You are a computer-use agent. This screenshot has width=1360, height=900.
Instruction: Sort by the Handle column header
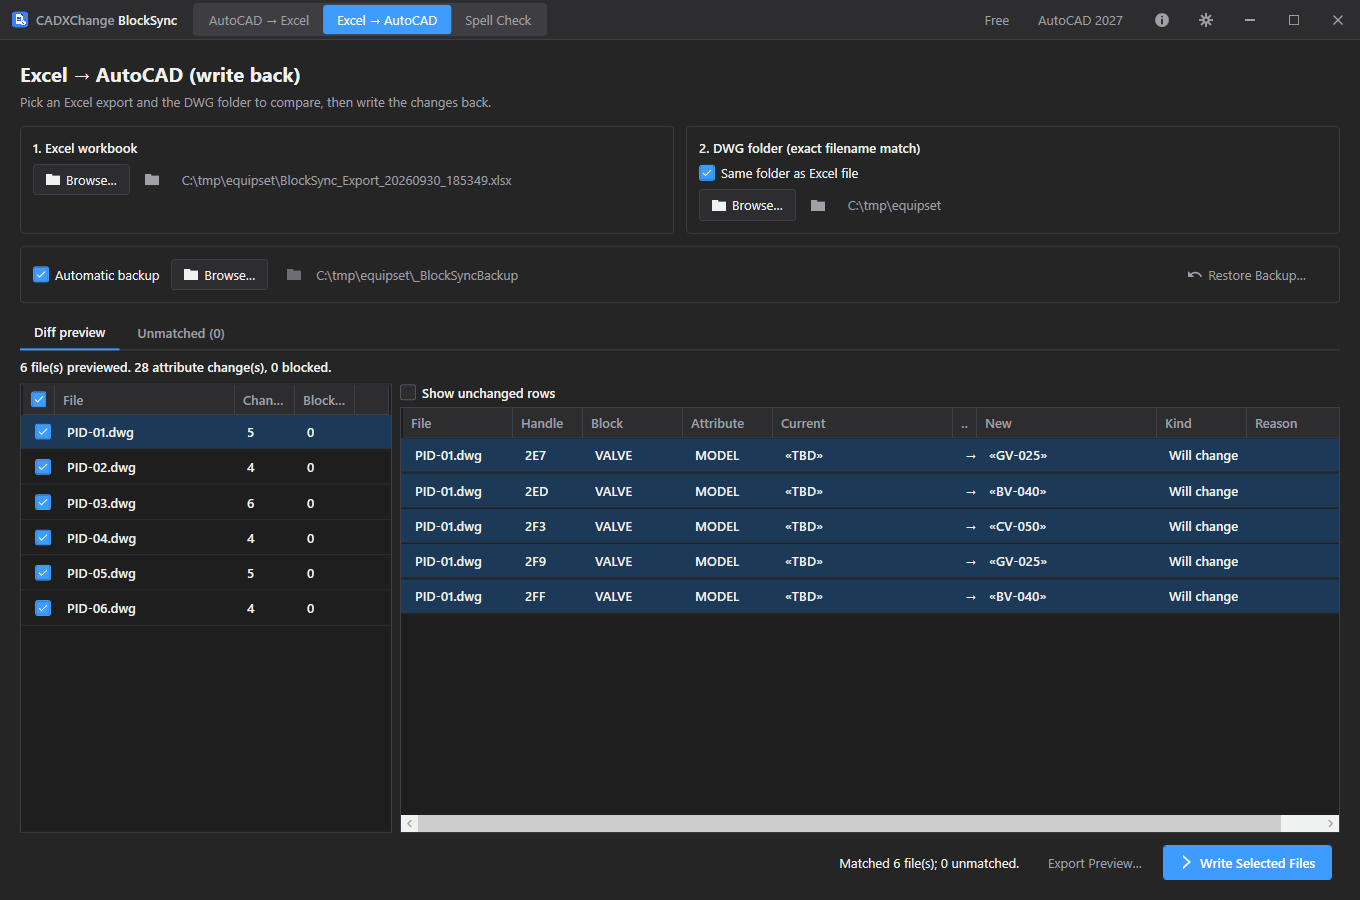click(546, 423)
